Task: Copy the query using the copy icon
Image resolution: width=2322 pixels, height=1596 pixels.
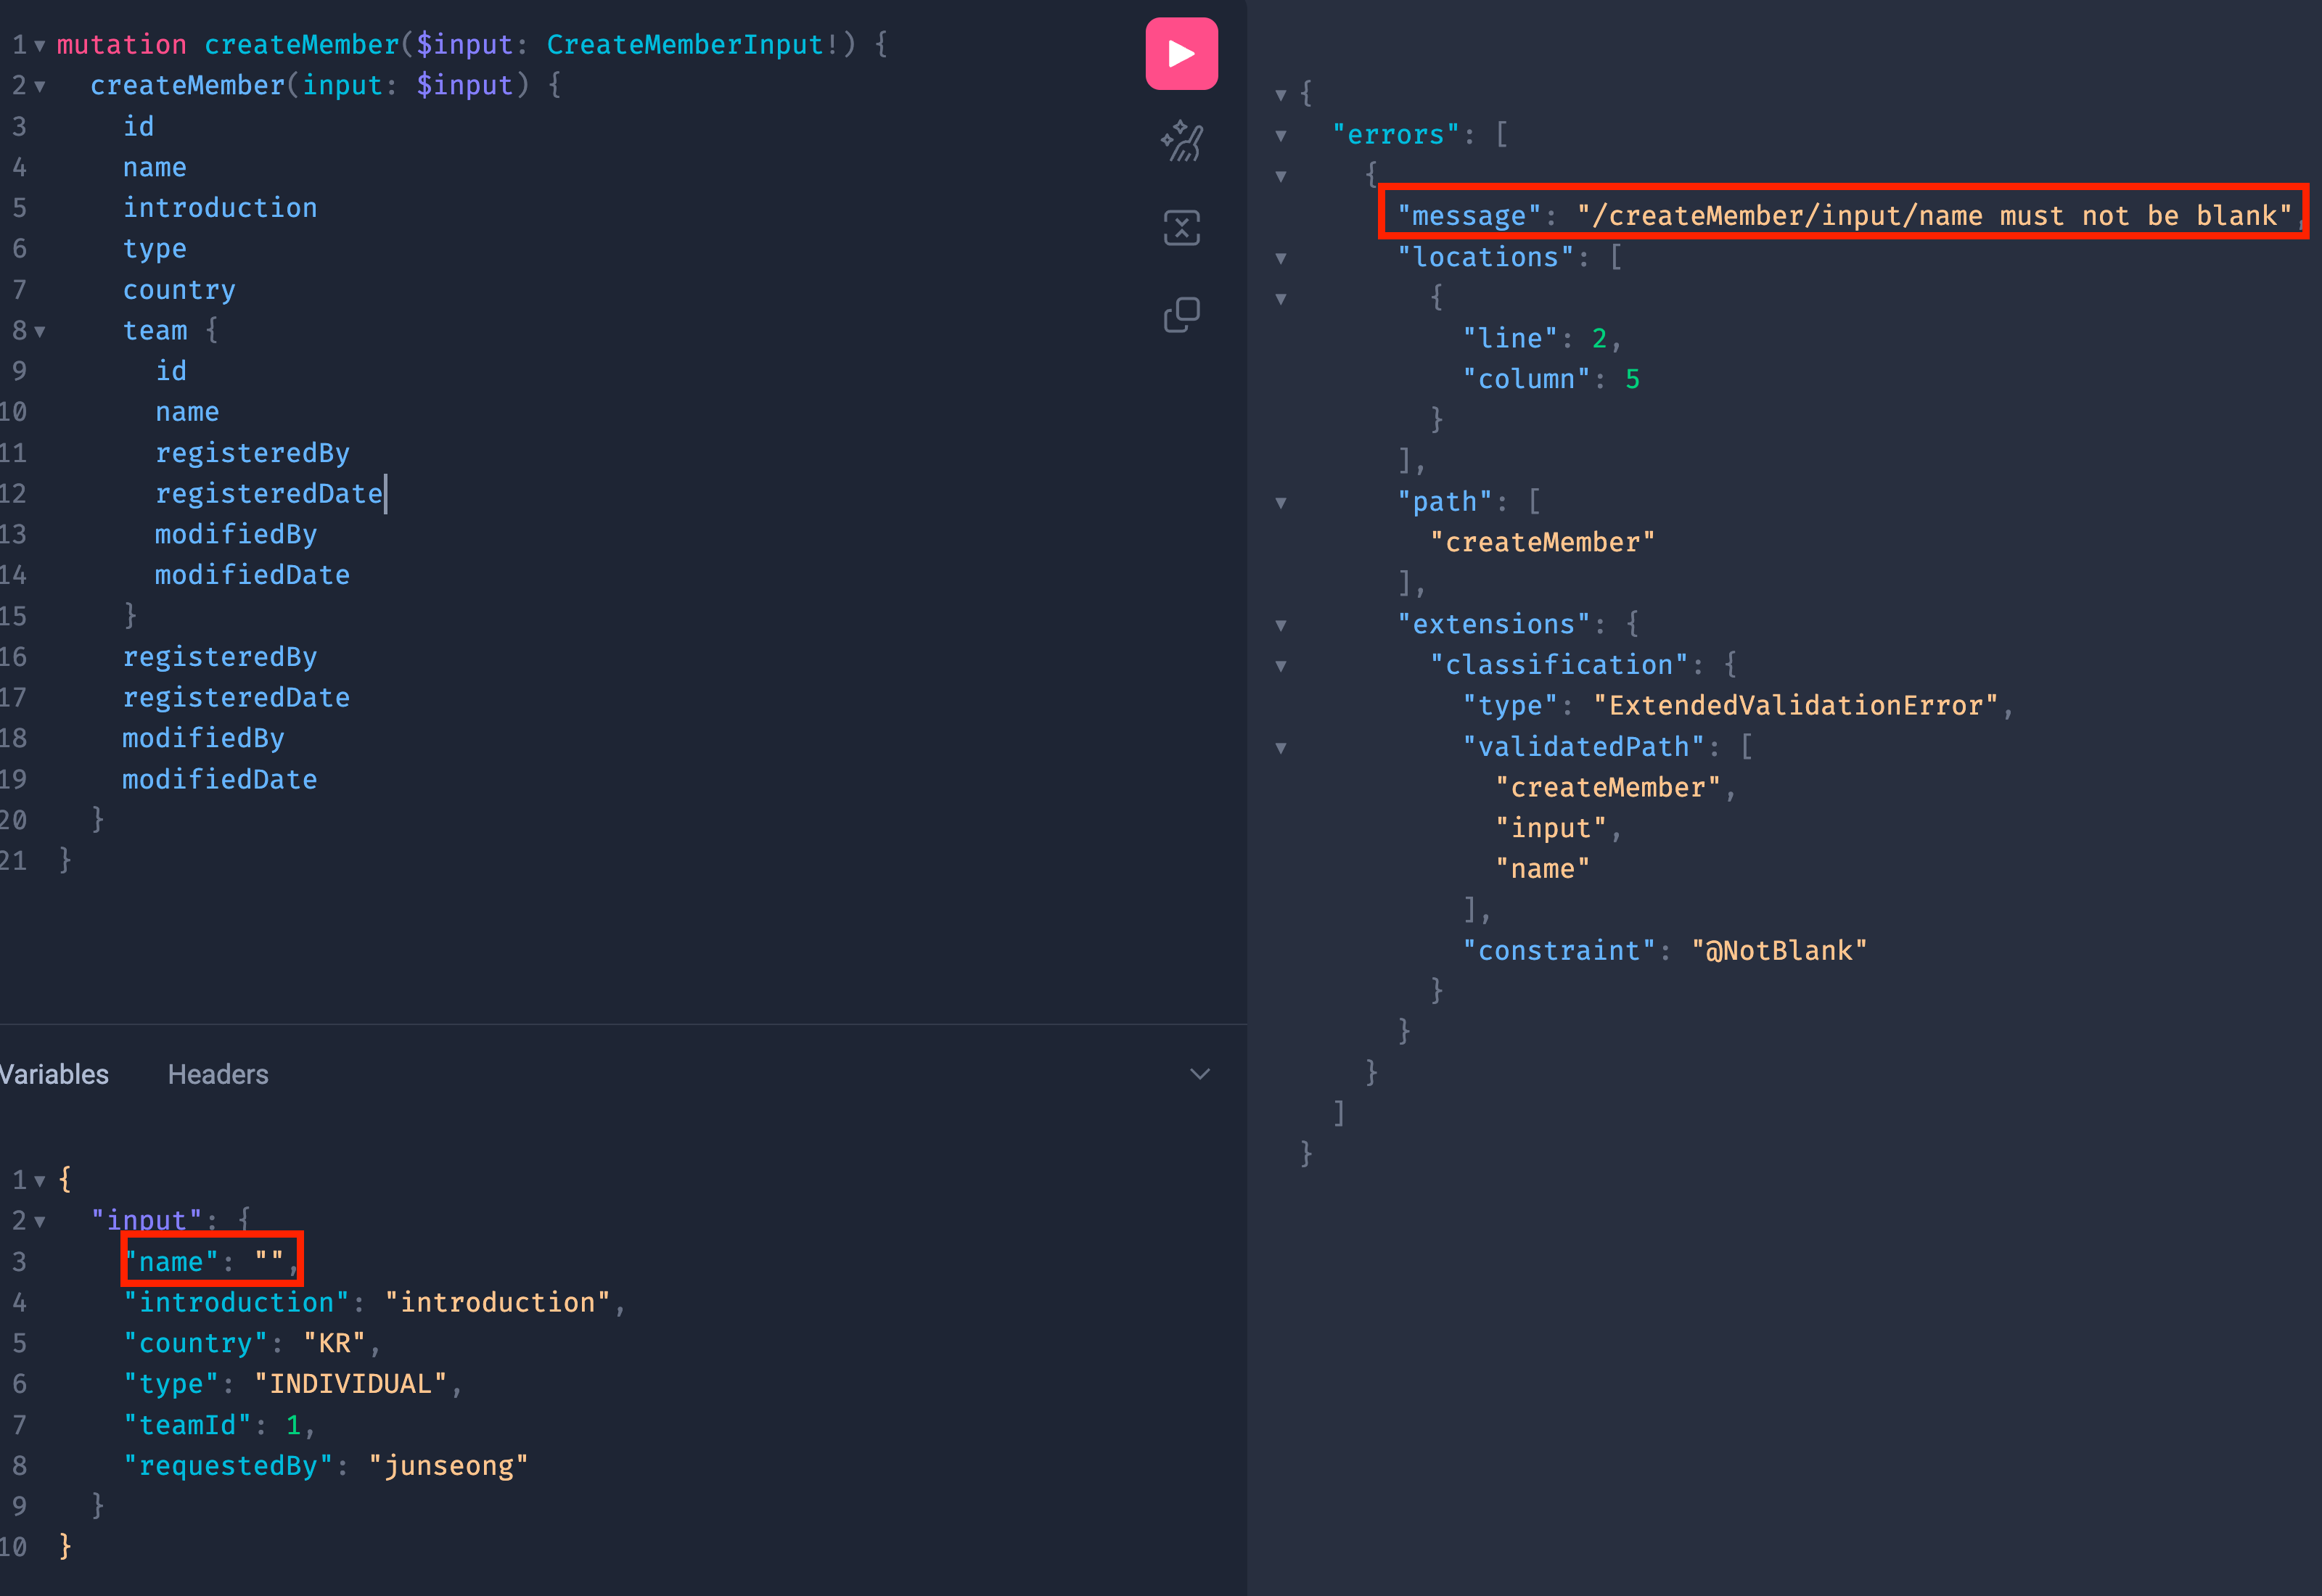Action: (1181, 315)
